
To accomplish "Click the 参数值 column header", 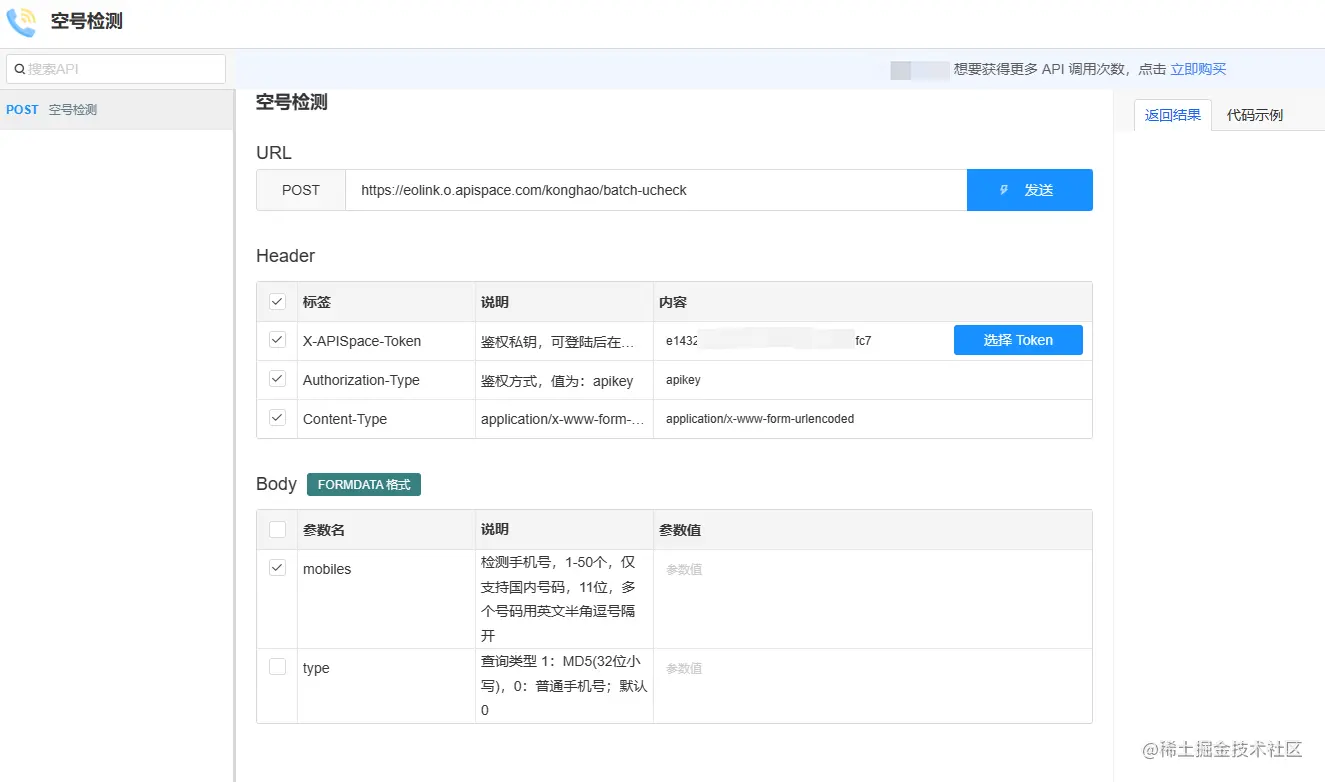I will pos(680,530).
